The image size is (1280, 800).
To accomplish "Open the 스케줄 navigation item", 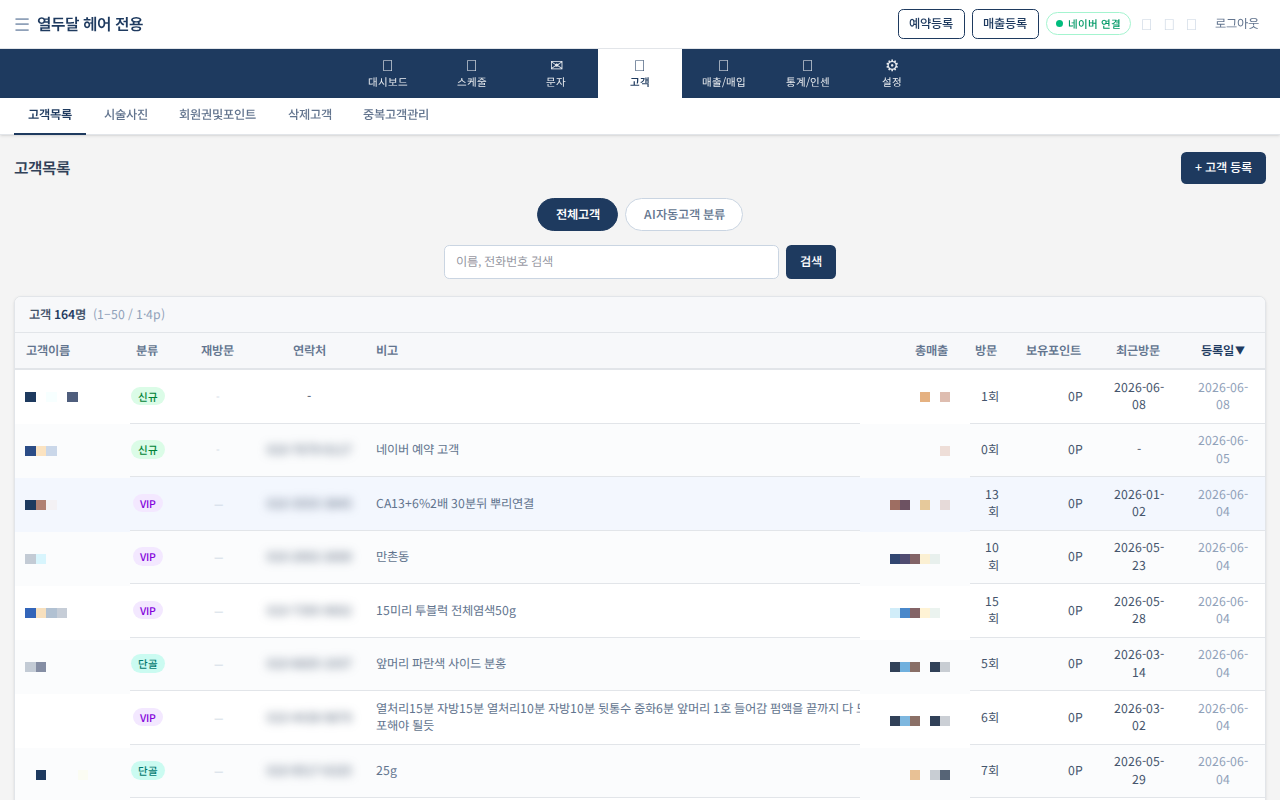I will tap(472, 73).
